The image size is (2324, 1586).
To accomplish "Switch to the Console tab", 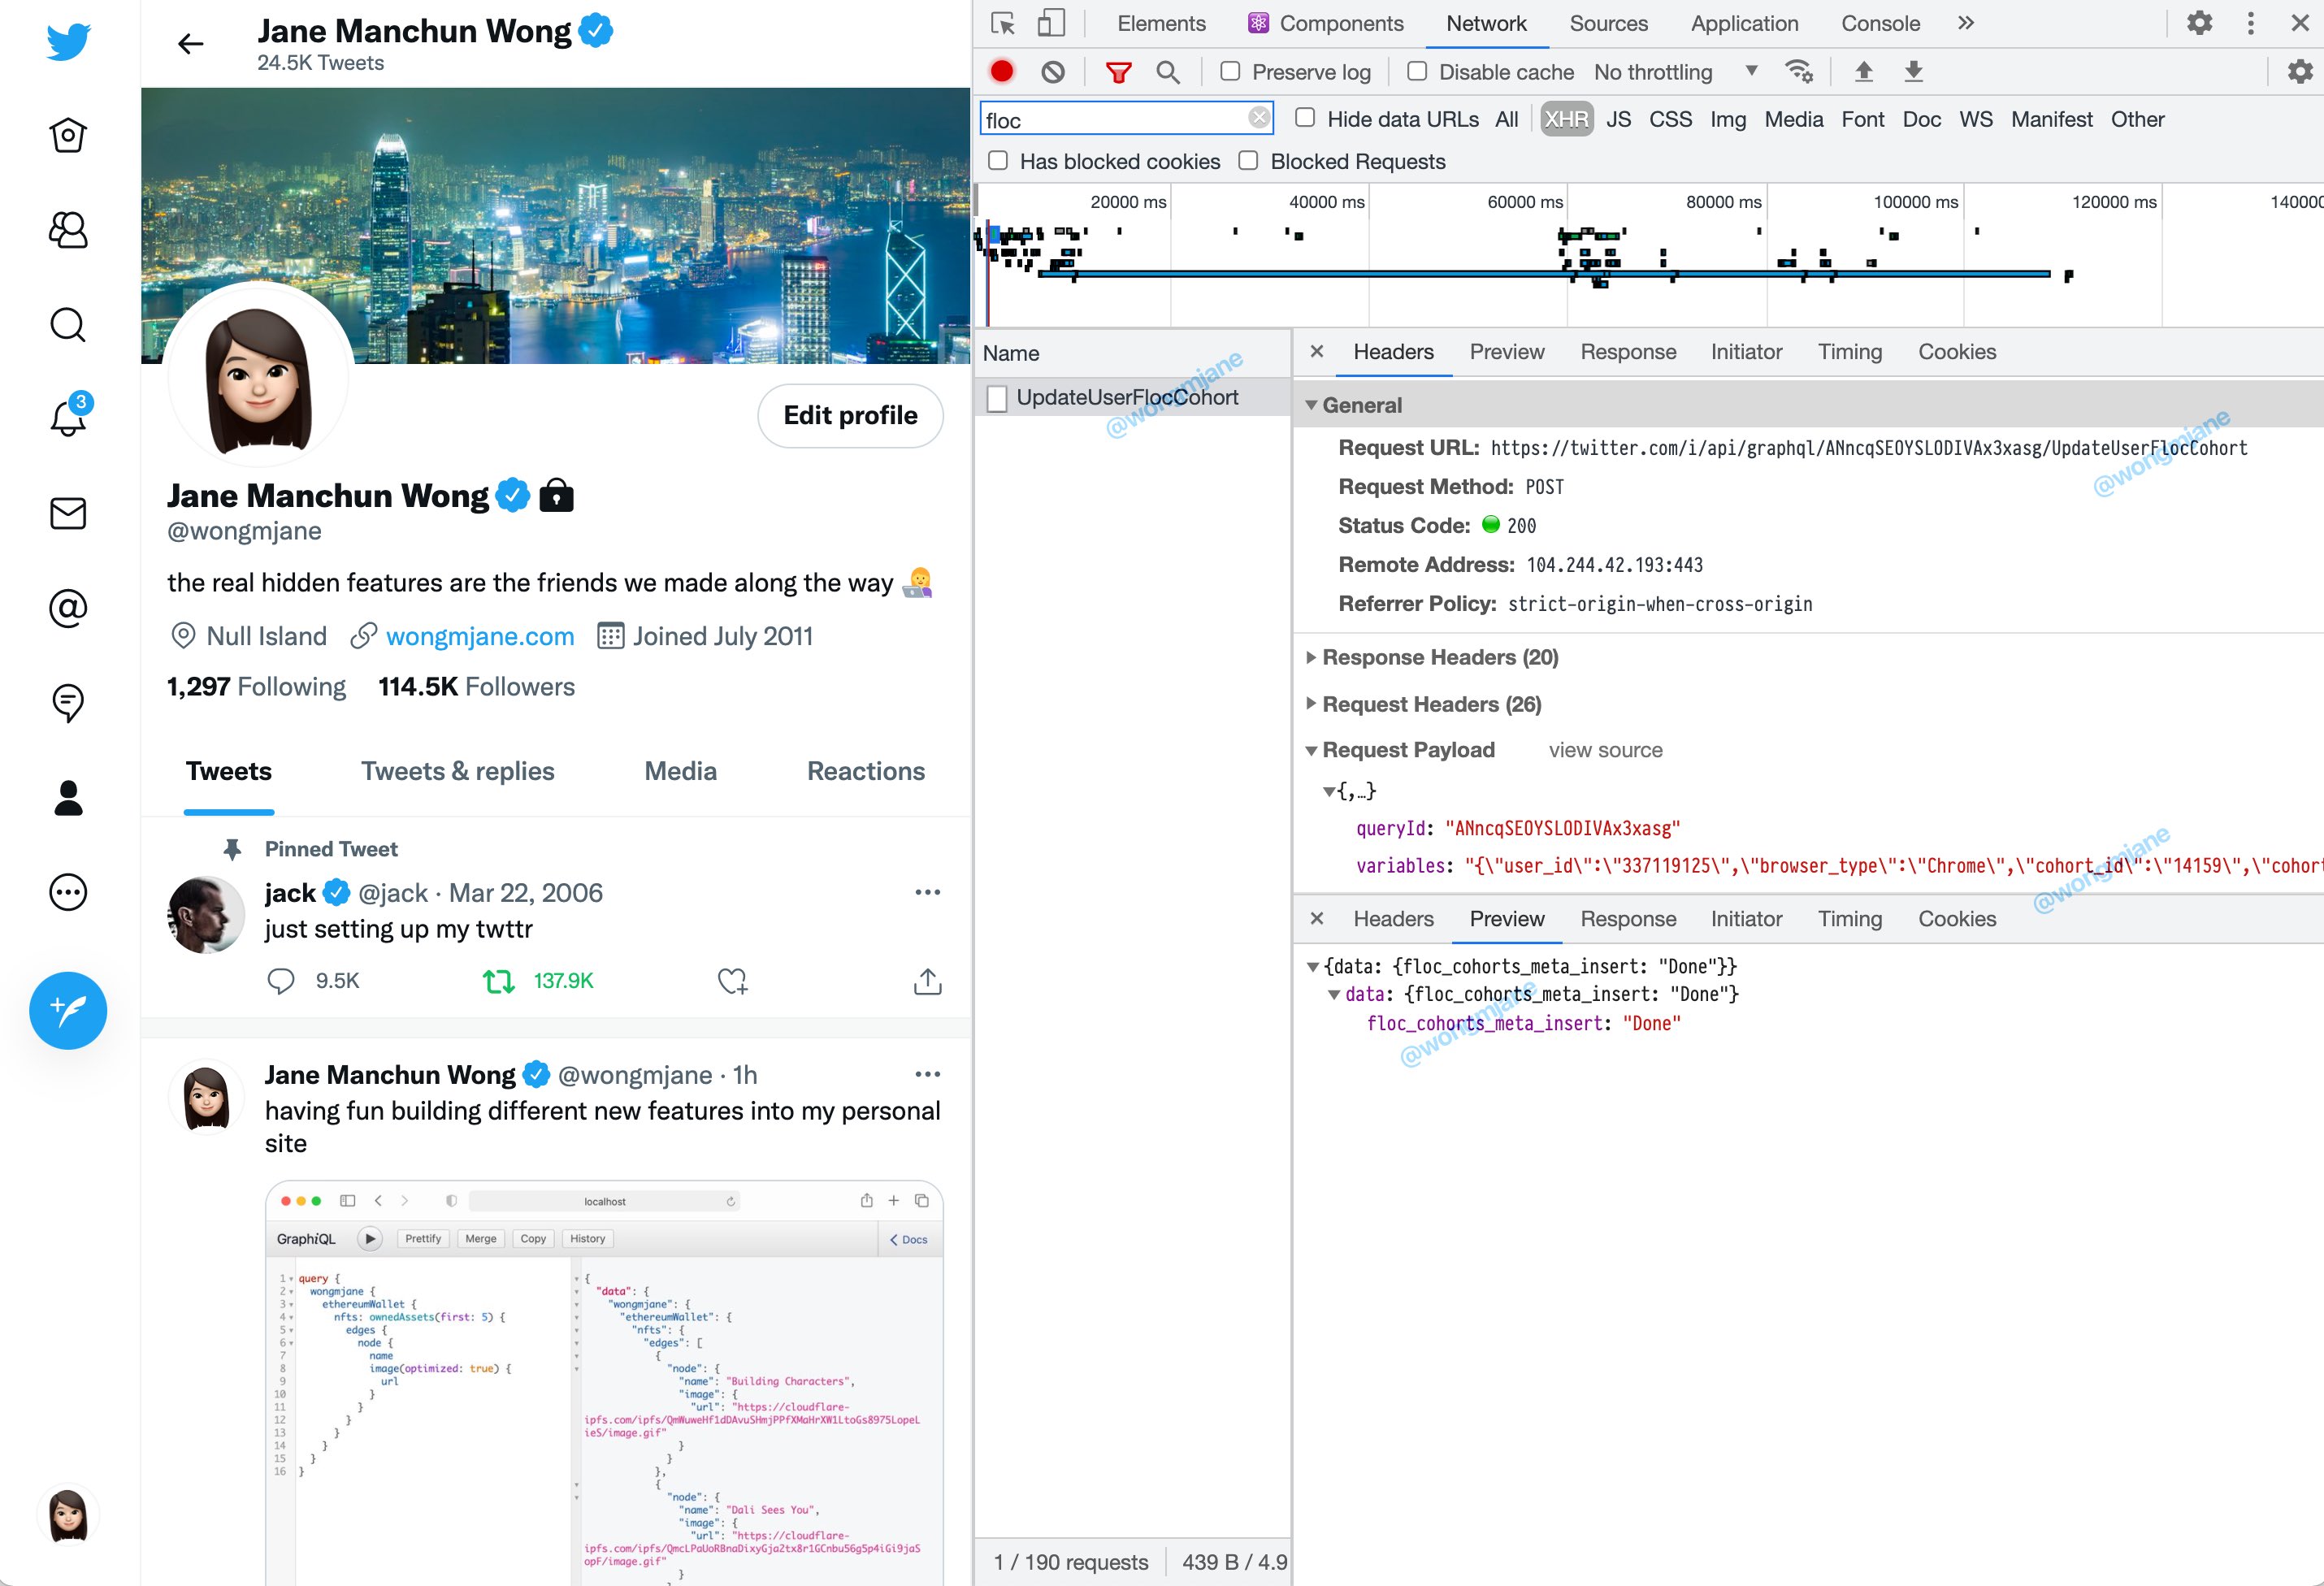I will point(1880,23).
